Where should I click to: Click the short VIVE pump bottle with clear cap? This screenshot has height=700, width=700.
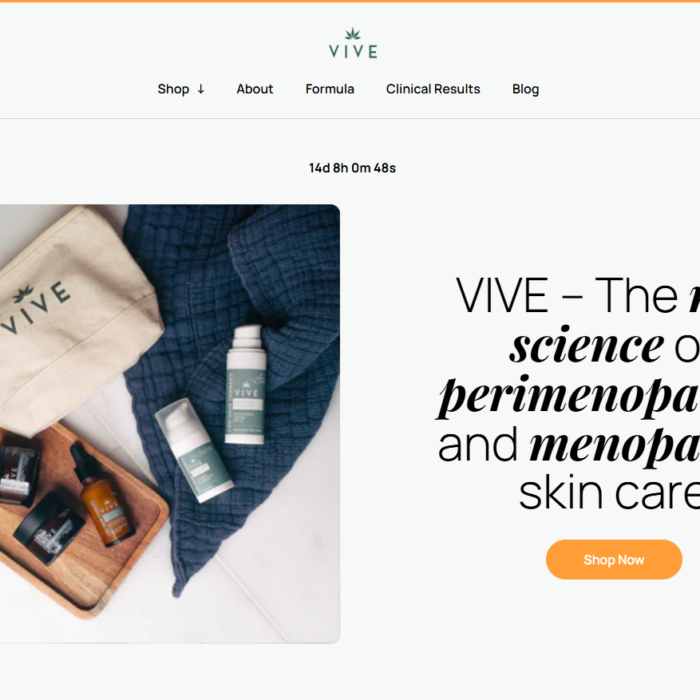(x=193, y=450)
